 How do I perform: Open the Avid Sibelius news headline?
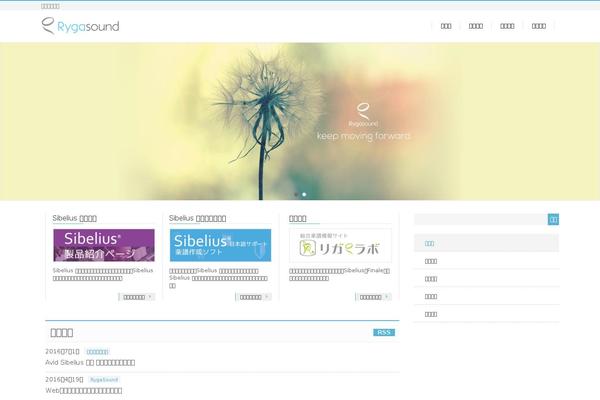[x=90, y=362]
